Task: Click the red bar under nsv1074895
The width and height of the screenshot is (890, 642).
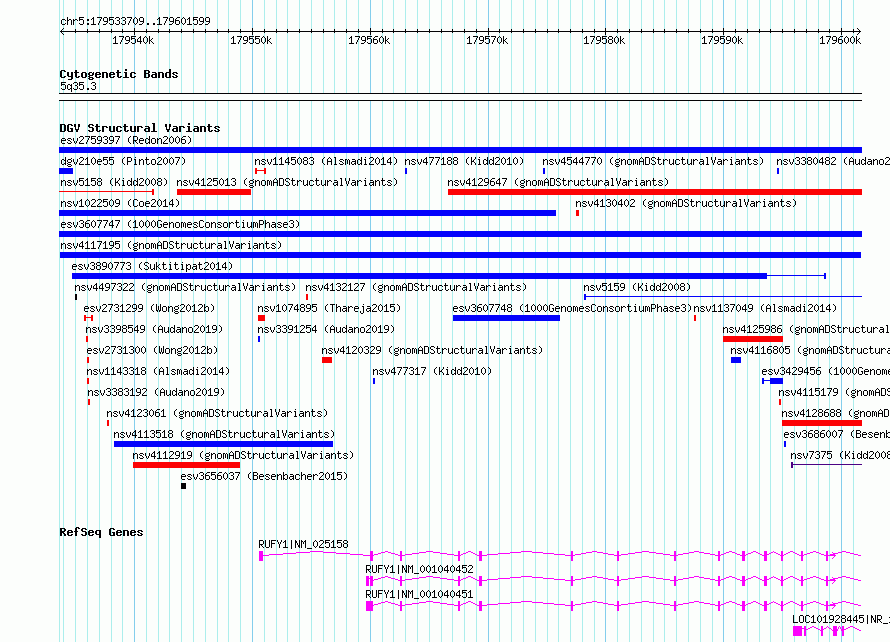Action: [x=261, y=318]
